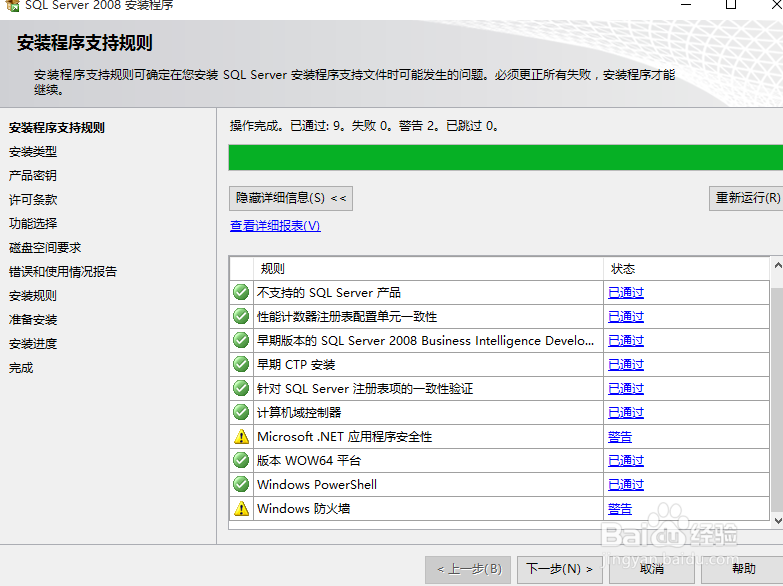The image size is (783, 586).
Task: Select 许可条款 step in sidebar
Action: pos(33,199)
